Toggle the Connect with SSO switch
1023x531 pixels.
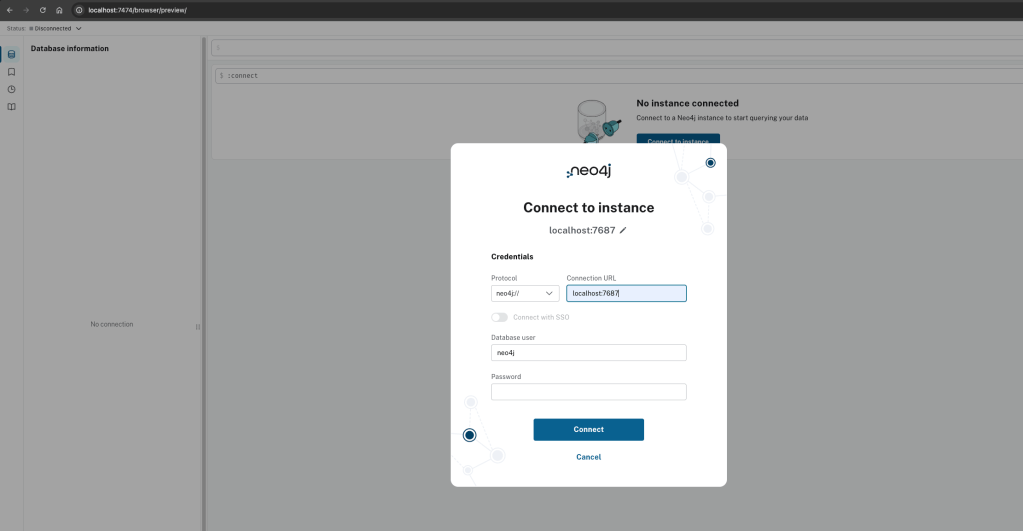499,317
